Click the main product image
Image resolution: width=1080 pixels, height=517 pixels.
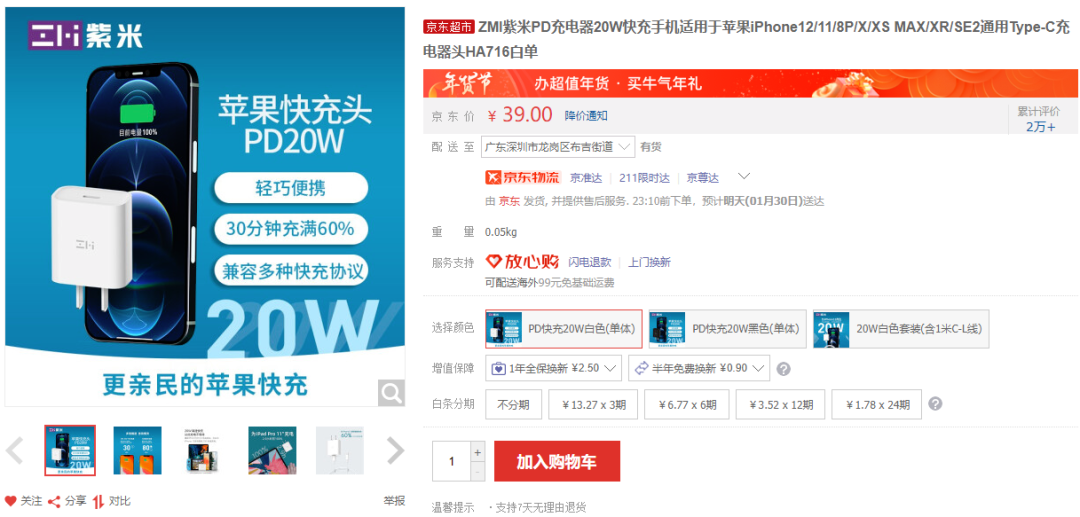point(205,207)
